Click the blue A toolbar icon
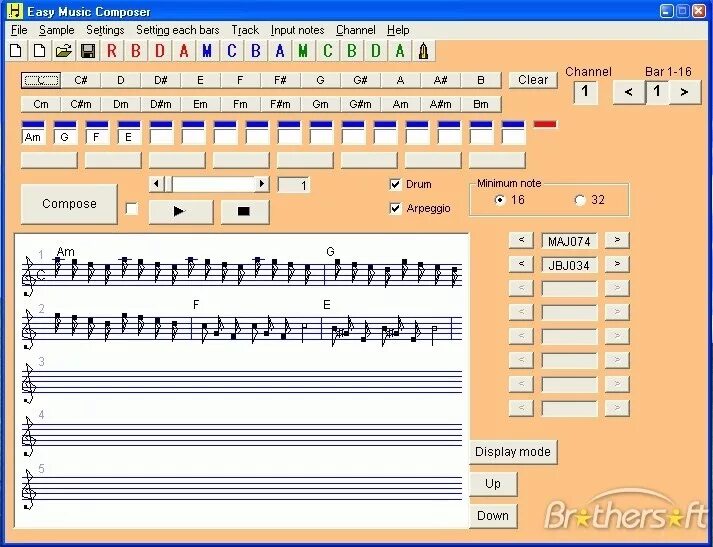This screenshot has width=713, height=547. coord(280,50)
